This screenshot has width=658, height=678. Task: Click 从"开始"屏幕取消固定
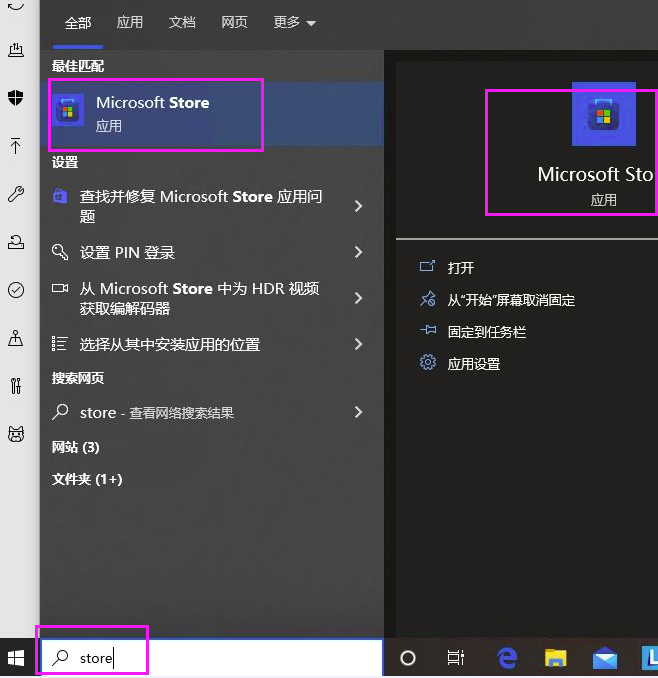tap(511, 300)
